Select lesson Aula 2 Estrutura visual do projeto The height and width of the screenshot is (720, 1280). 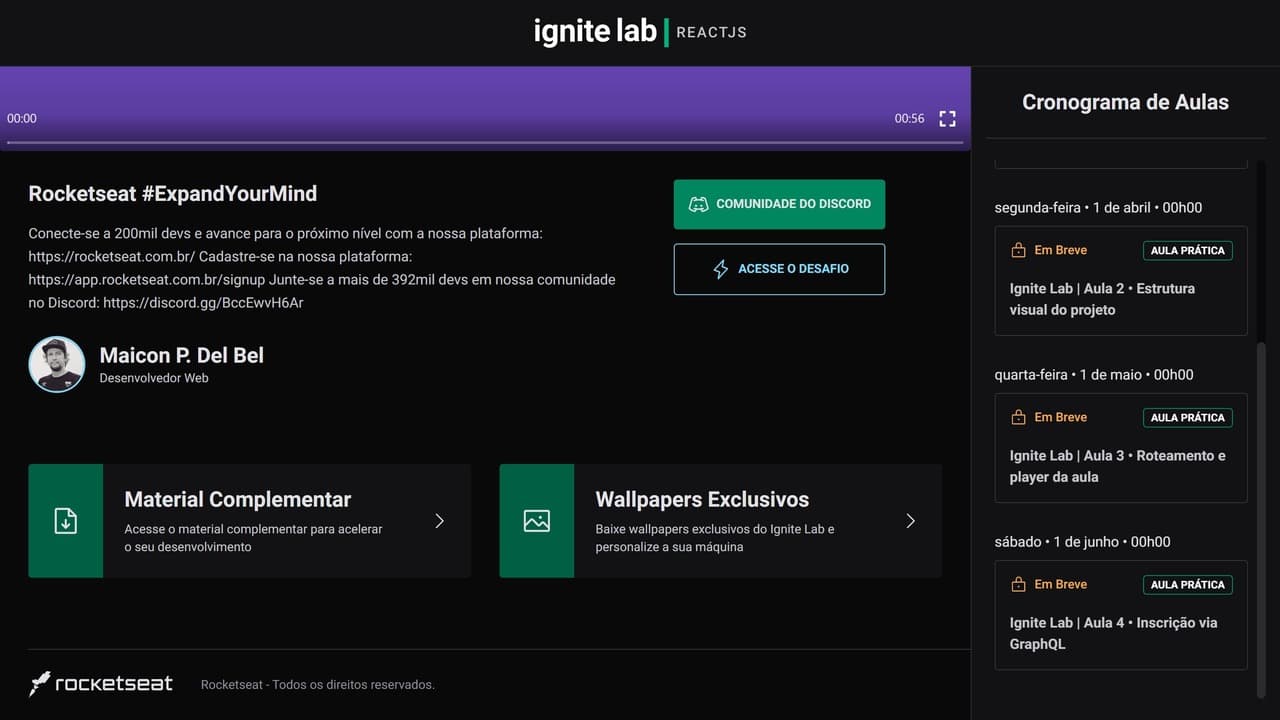coord(1102,299)
